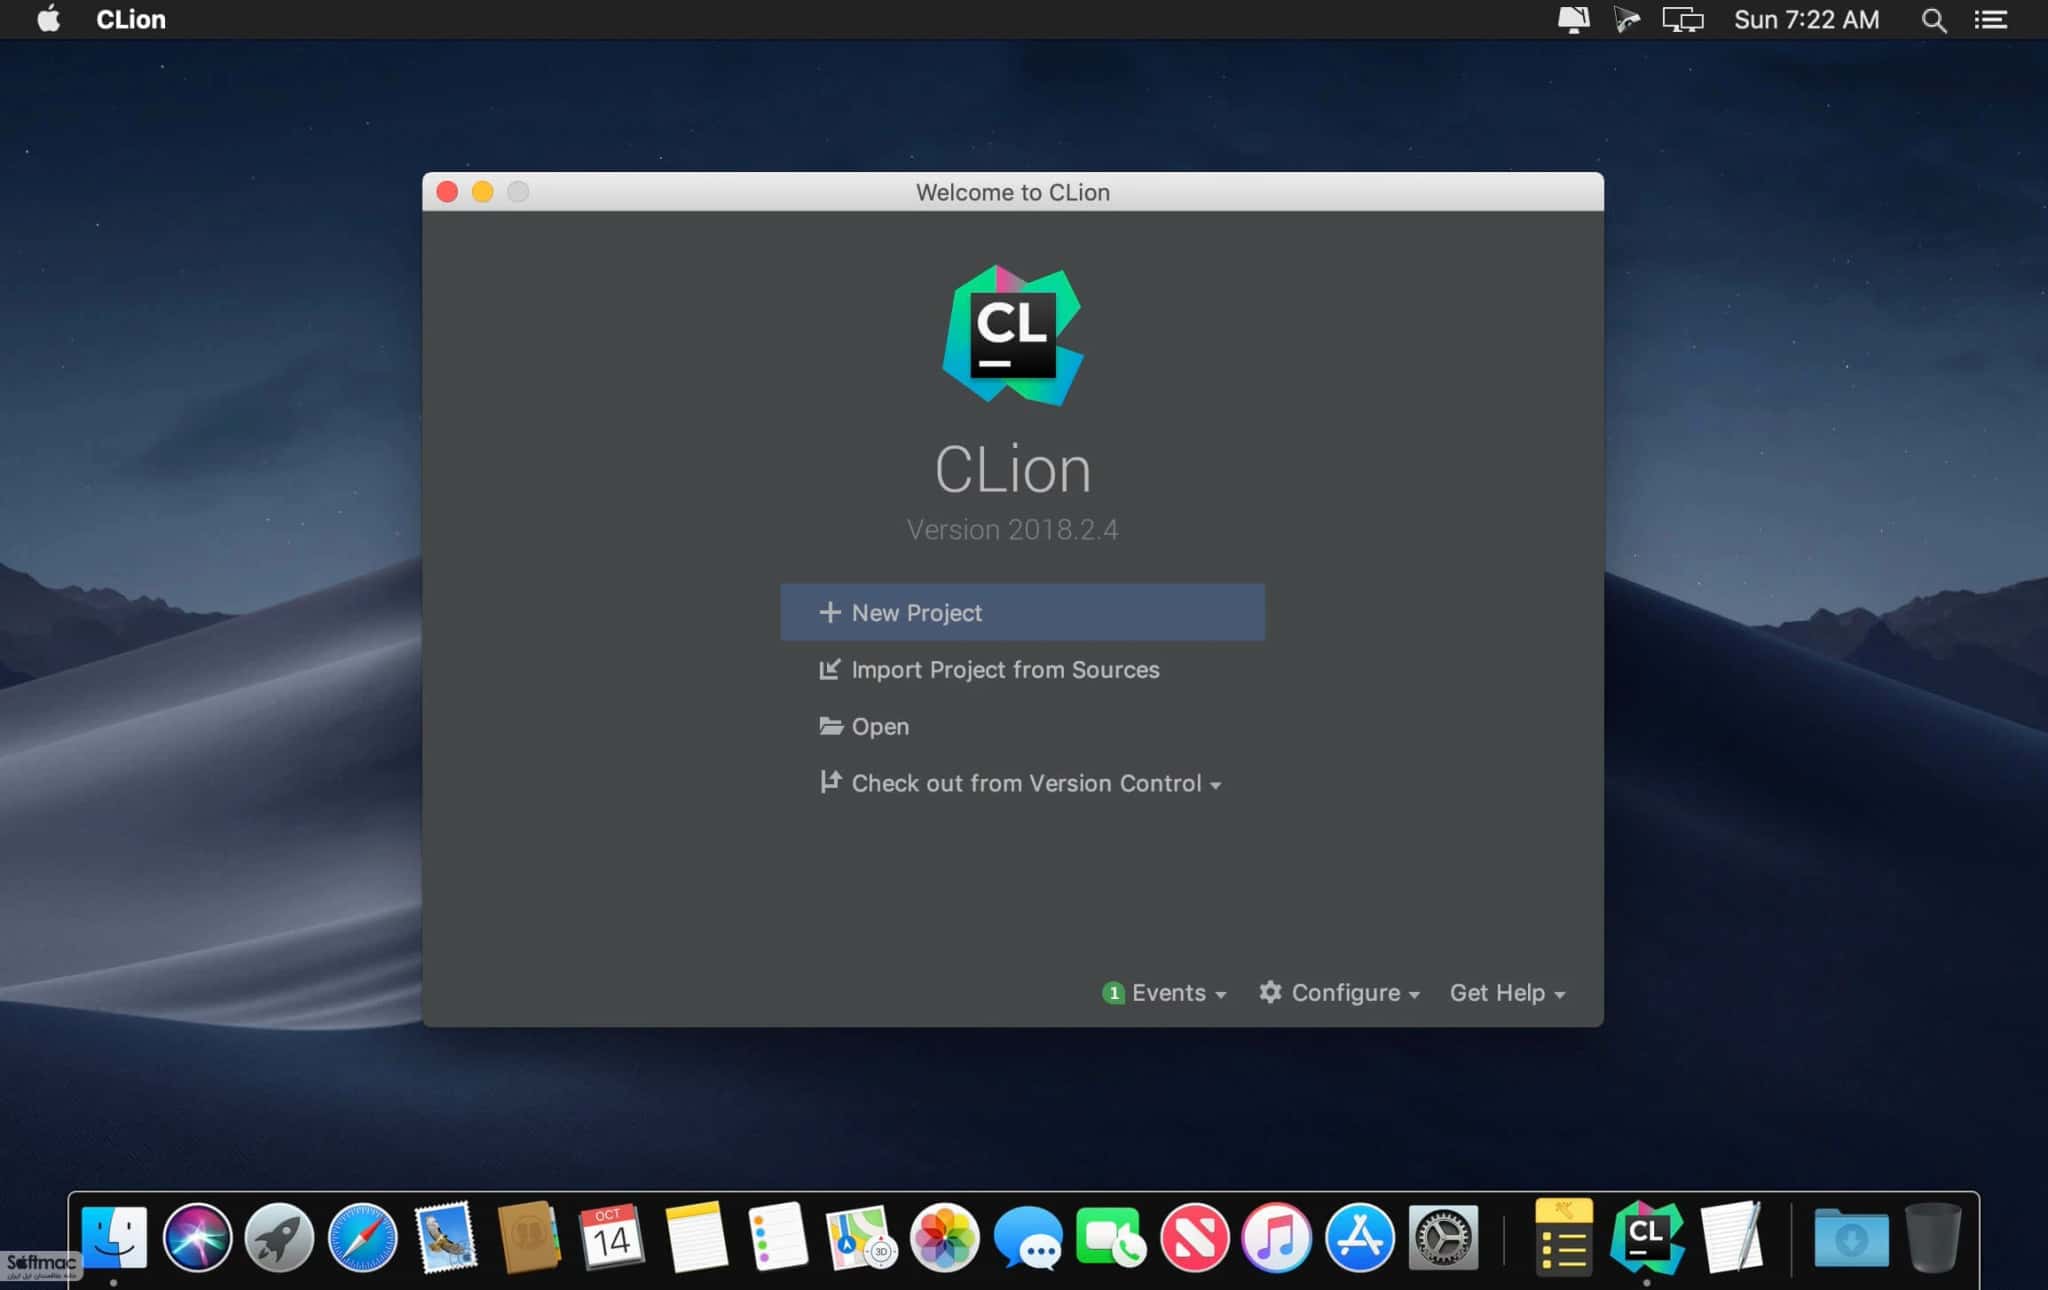
Task: Launch Siri from the Dock
Action: coord(197,1238)
